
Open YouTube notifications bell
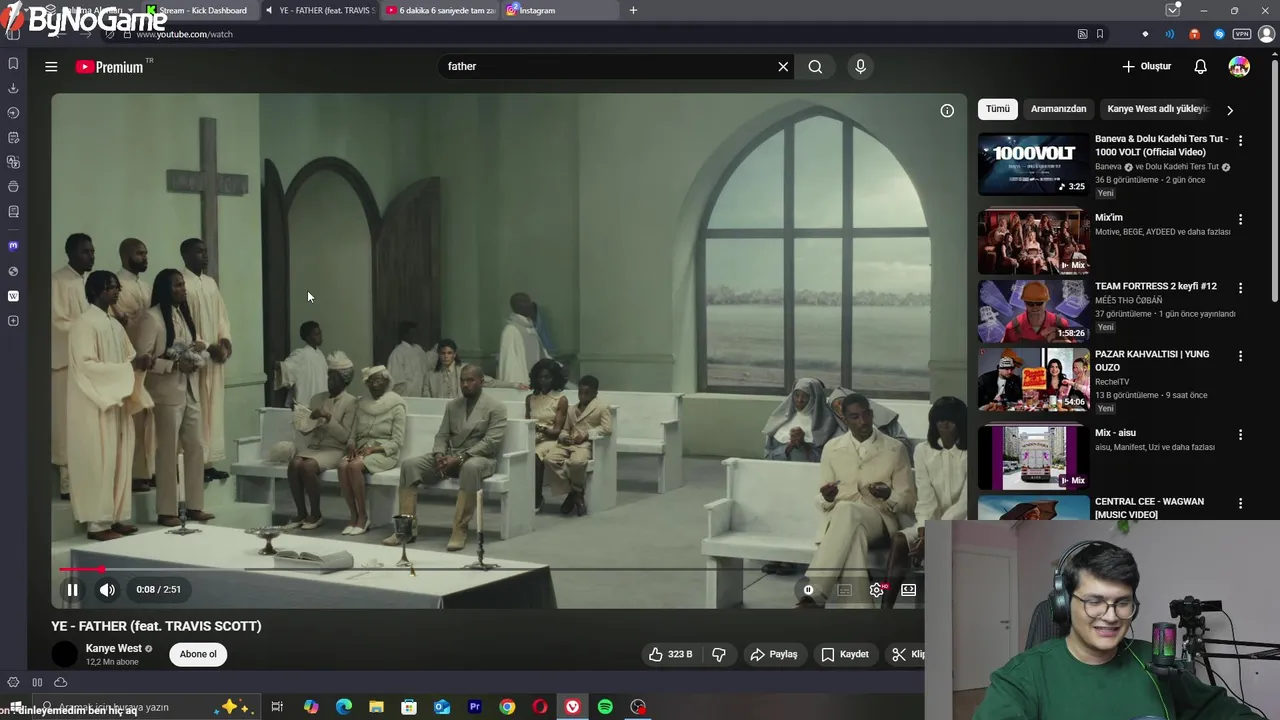pos(1200,67)
